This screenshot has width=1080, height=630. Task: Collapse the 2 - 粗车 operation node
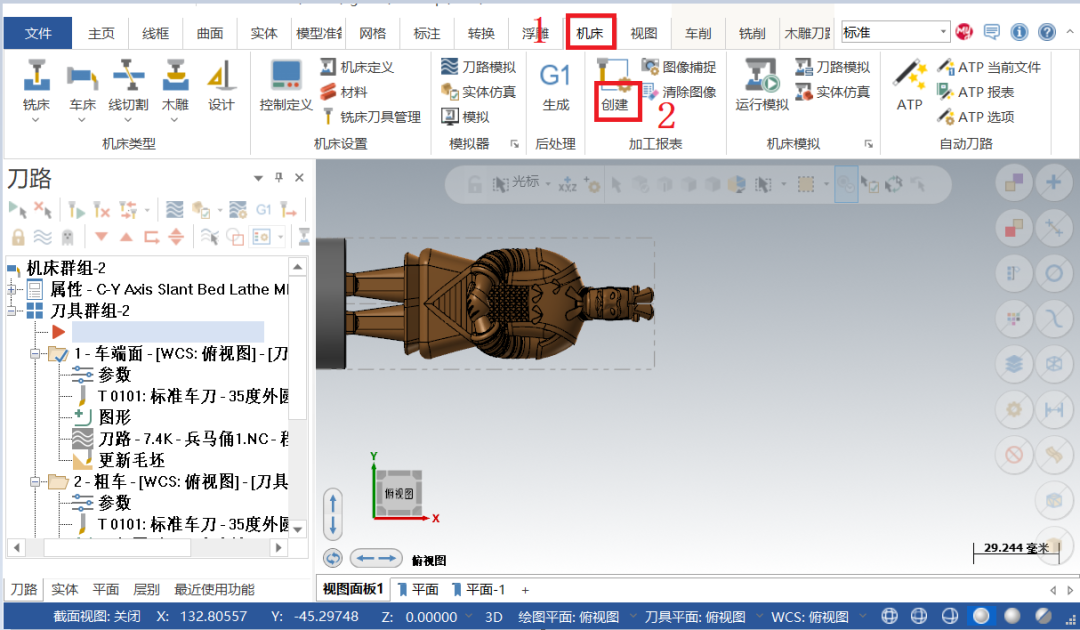(x=34, y=482)
